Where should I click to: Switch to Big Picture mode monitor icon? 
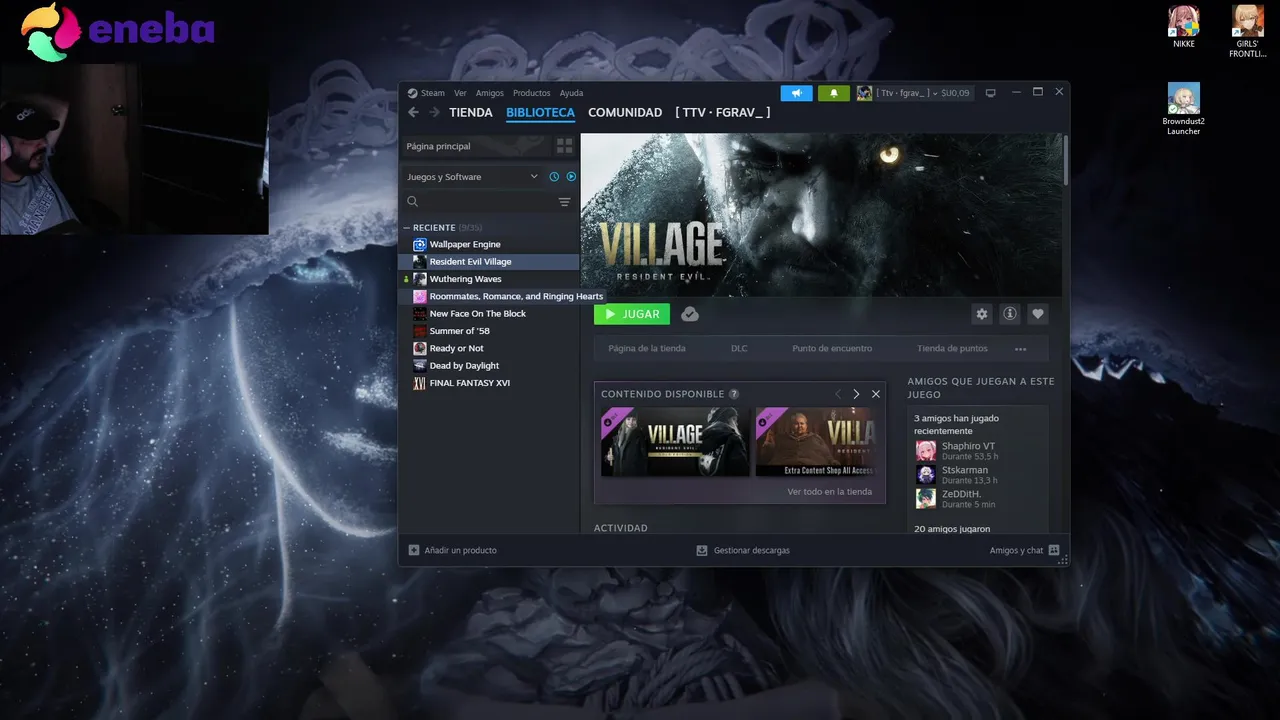click(991, 93)
